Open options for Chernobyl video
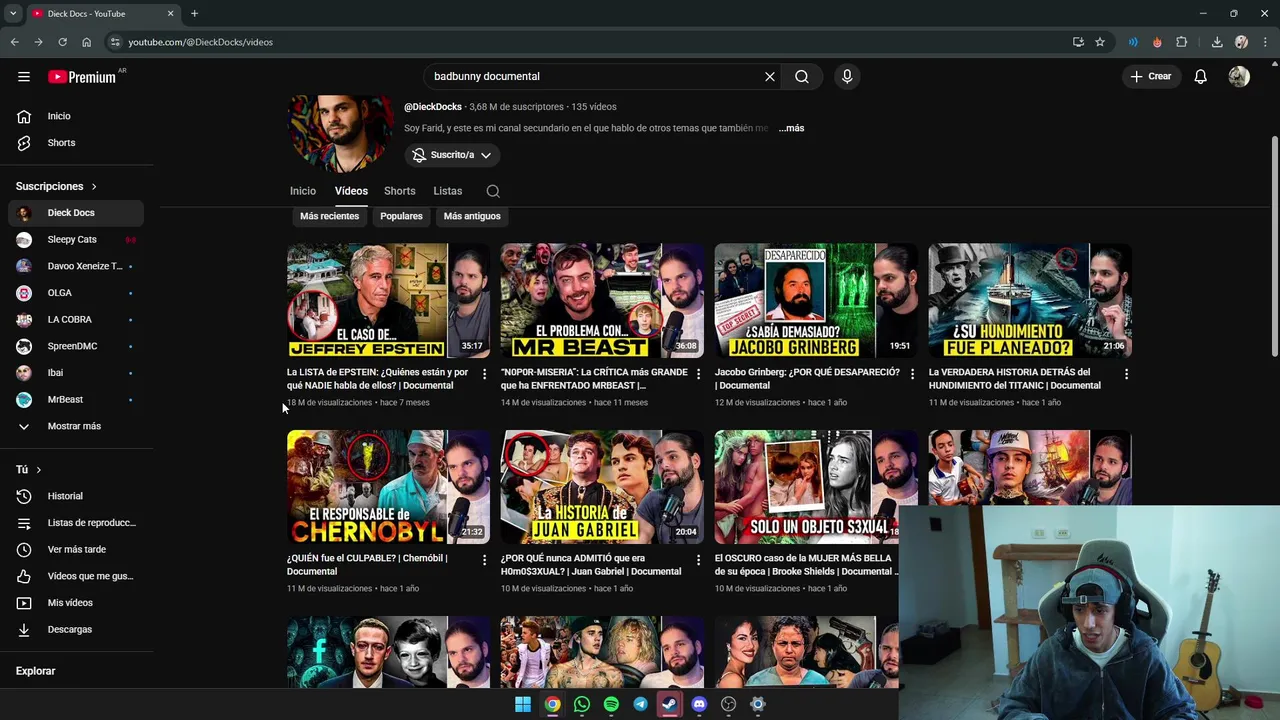 coord(485,560)
